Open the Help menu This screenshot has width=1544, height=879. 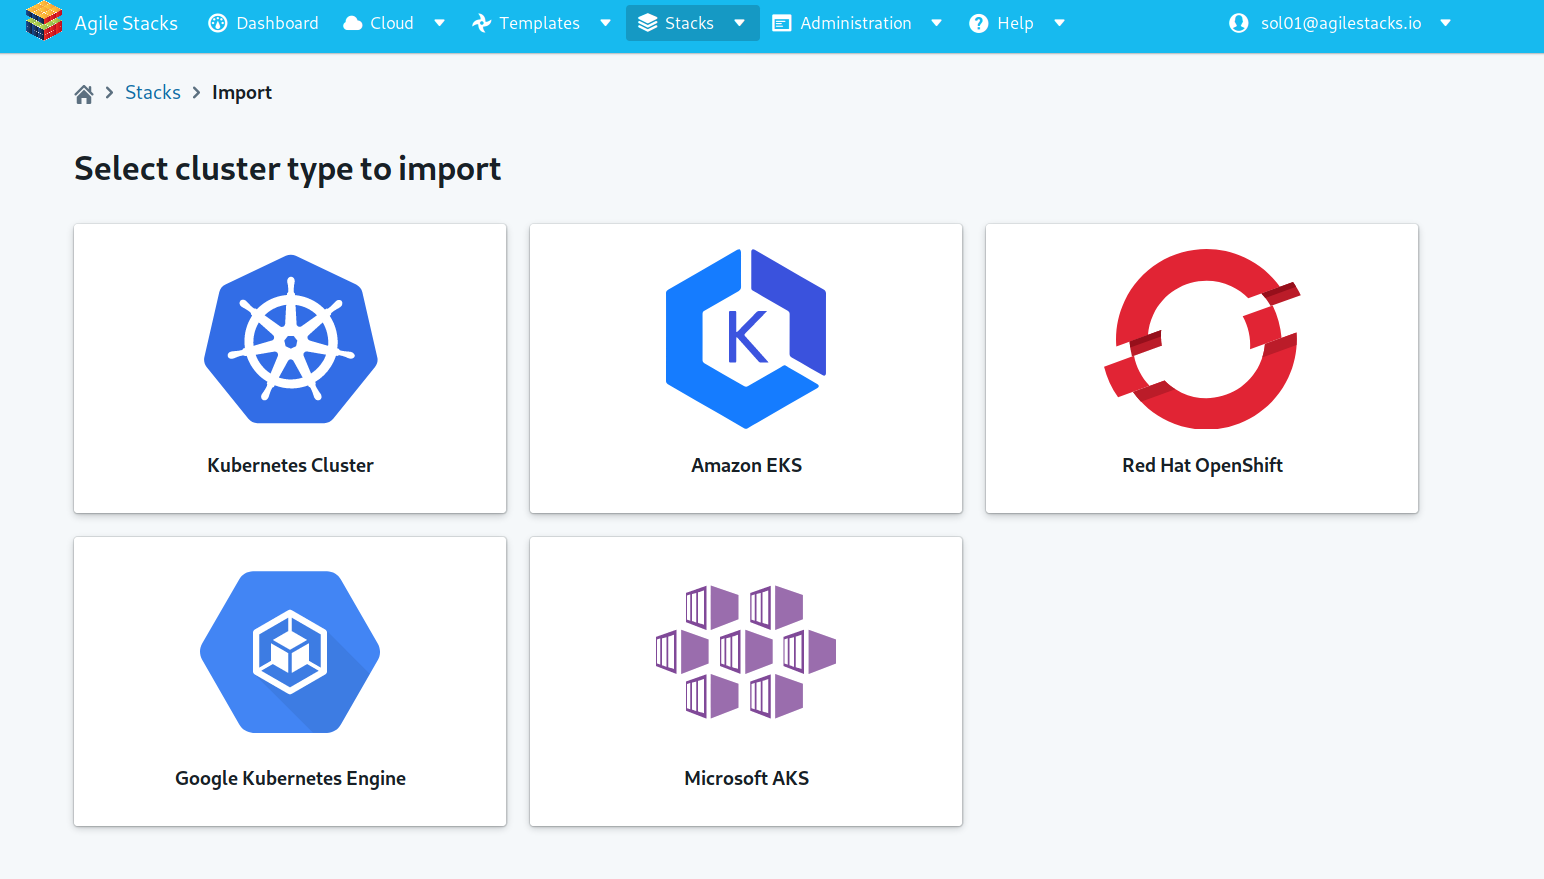click(1015, 23)
